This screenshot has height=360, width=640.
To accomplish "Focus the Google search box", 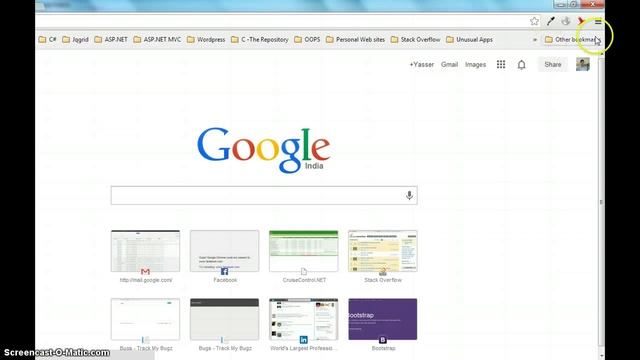I will (264, 196).
